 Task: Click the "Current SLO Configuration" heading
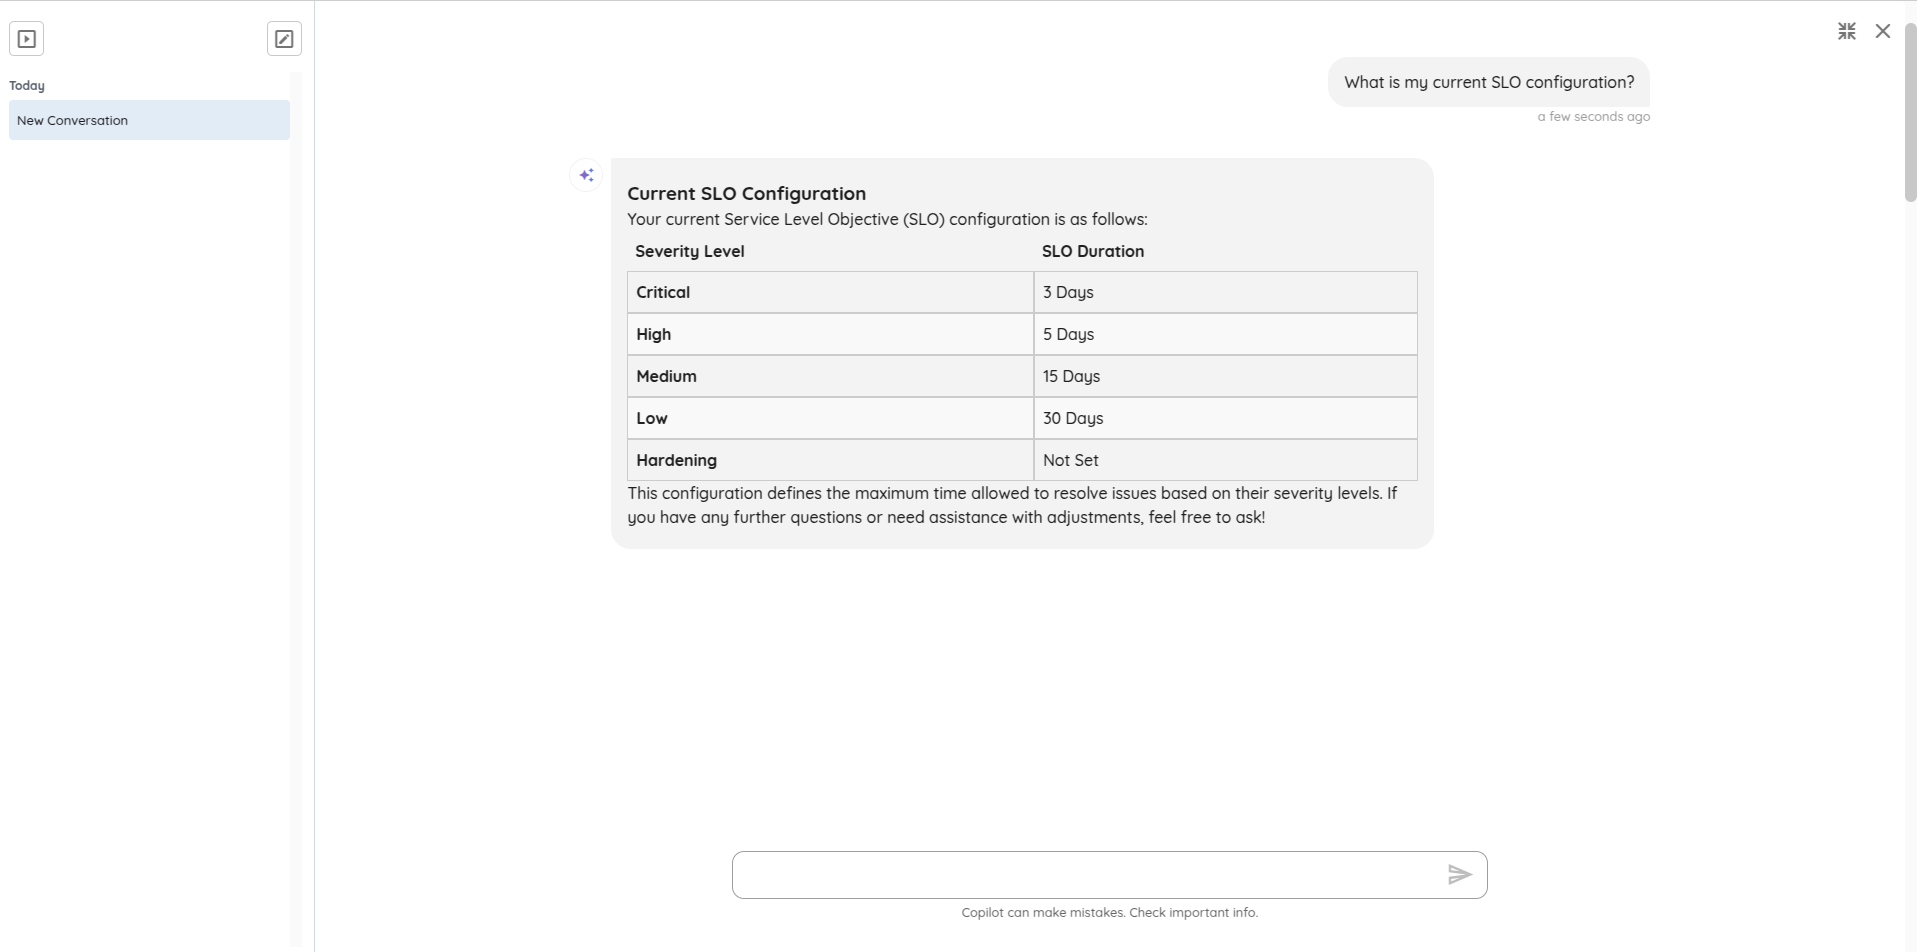(x=746, y=193)
